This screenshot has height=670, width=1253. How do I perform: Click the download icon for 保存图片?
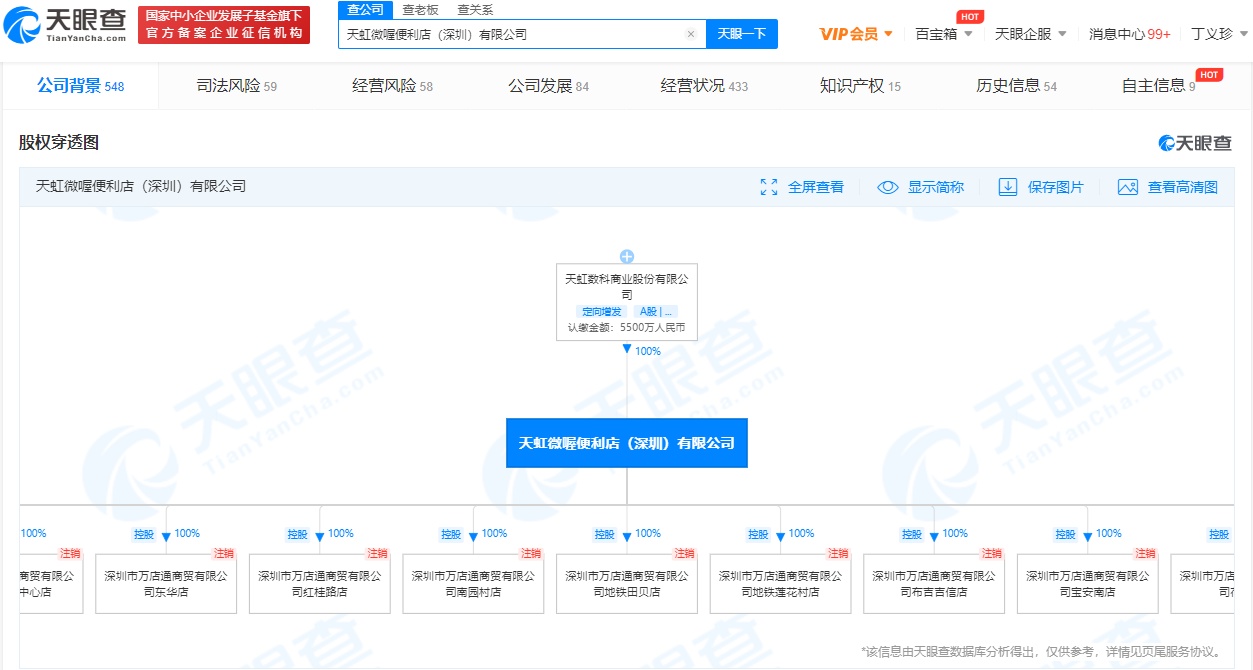1008,187
